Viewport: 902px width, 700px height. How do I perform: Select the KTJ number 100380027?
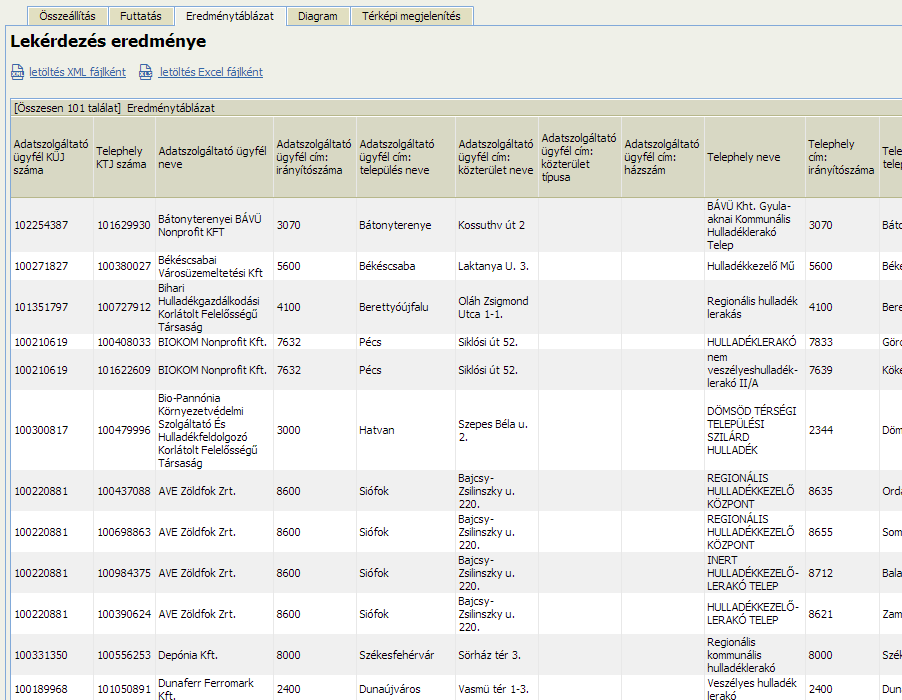124,266
